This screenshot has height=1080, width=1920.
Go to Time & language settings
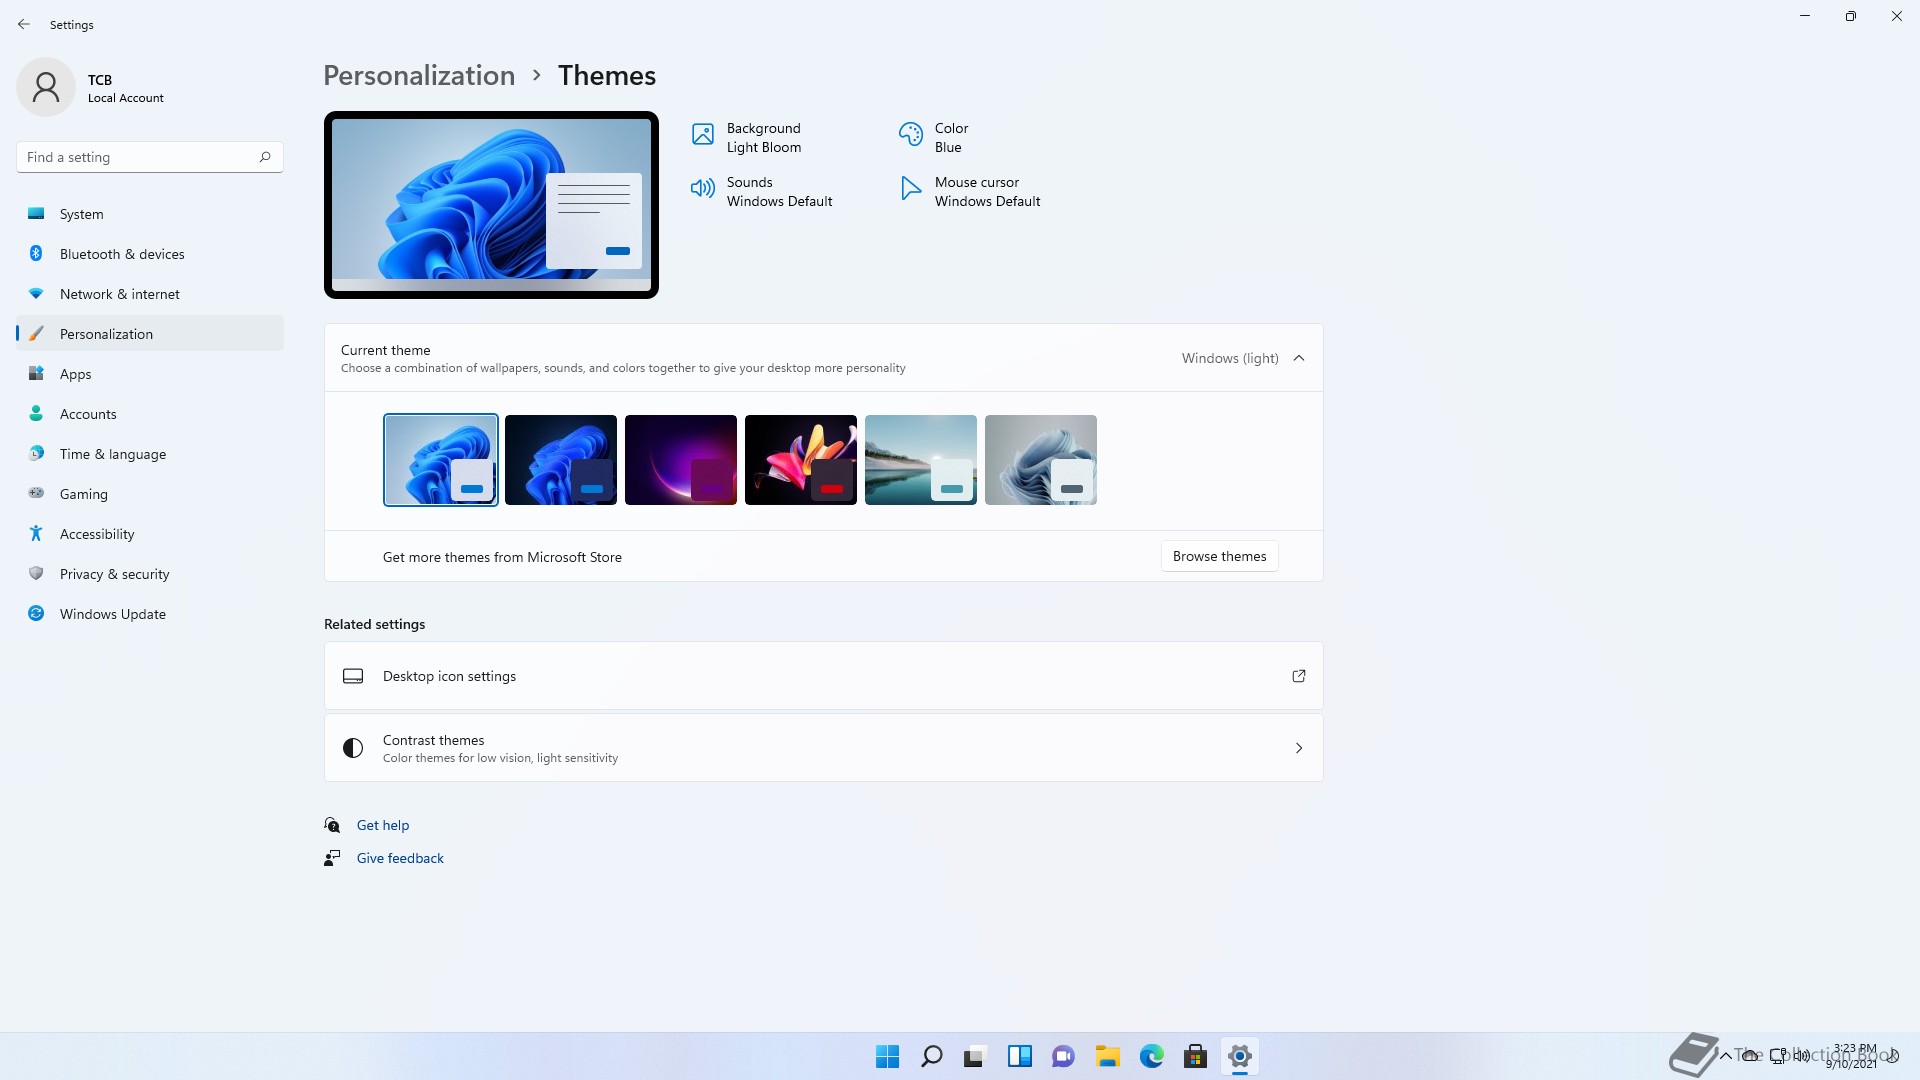coord(150,454)
